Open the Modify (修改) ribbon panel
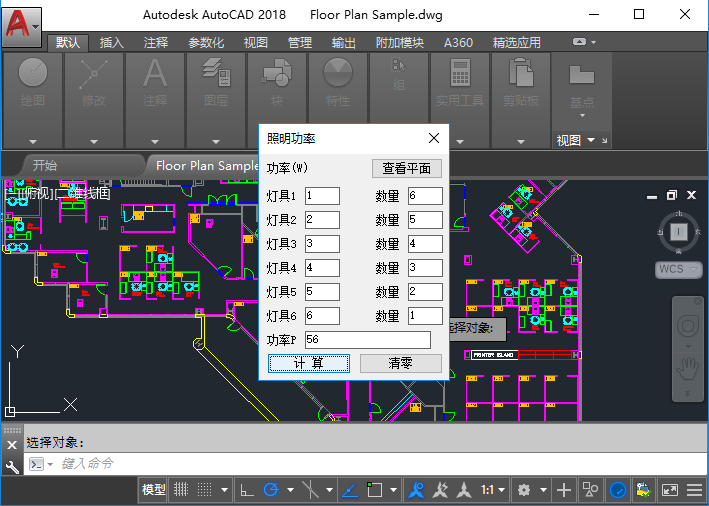709x506 pixels. [x=94, y=100]
